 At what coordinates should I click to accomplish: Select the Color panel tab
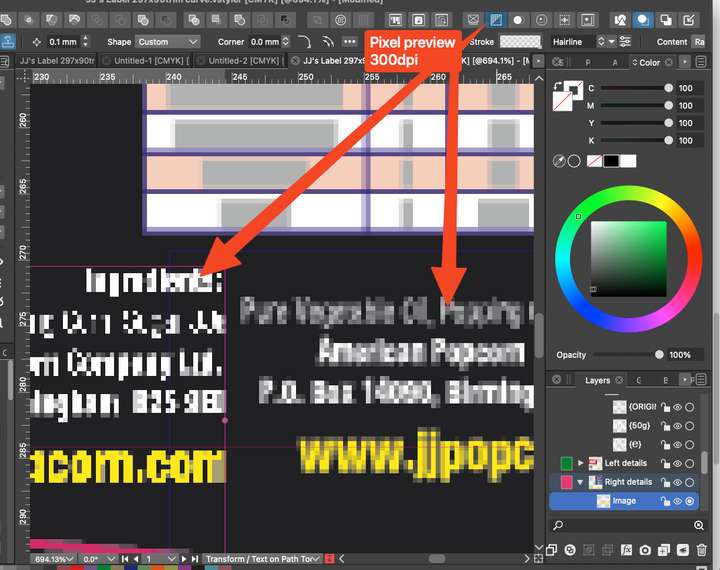[649, 62]
